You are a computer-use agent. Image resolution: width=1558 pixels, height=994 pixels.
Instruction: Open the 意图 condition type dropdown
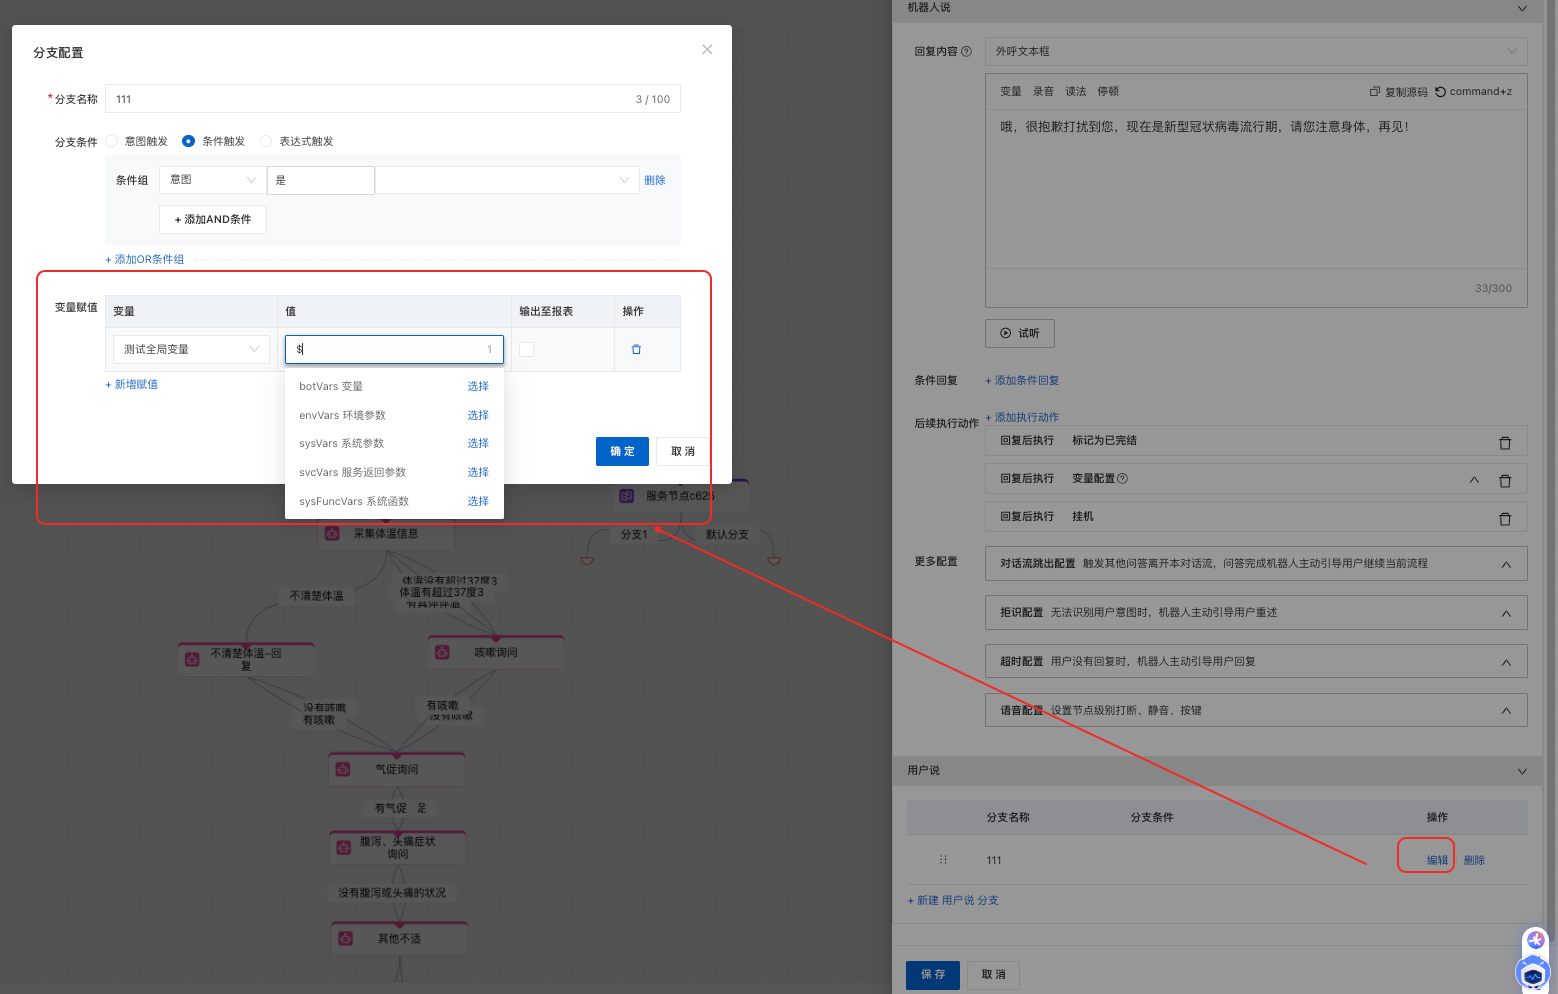coord(213,180)
